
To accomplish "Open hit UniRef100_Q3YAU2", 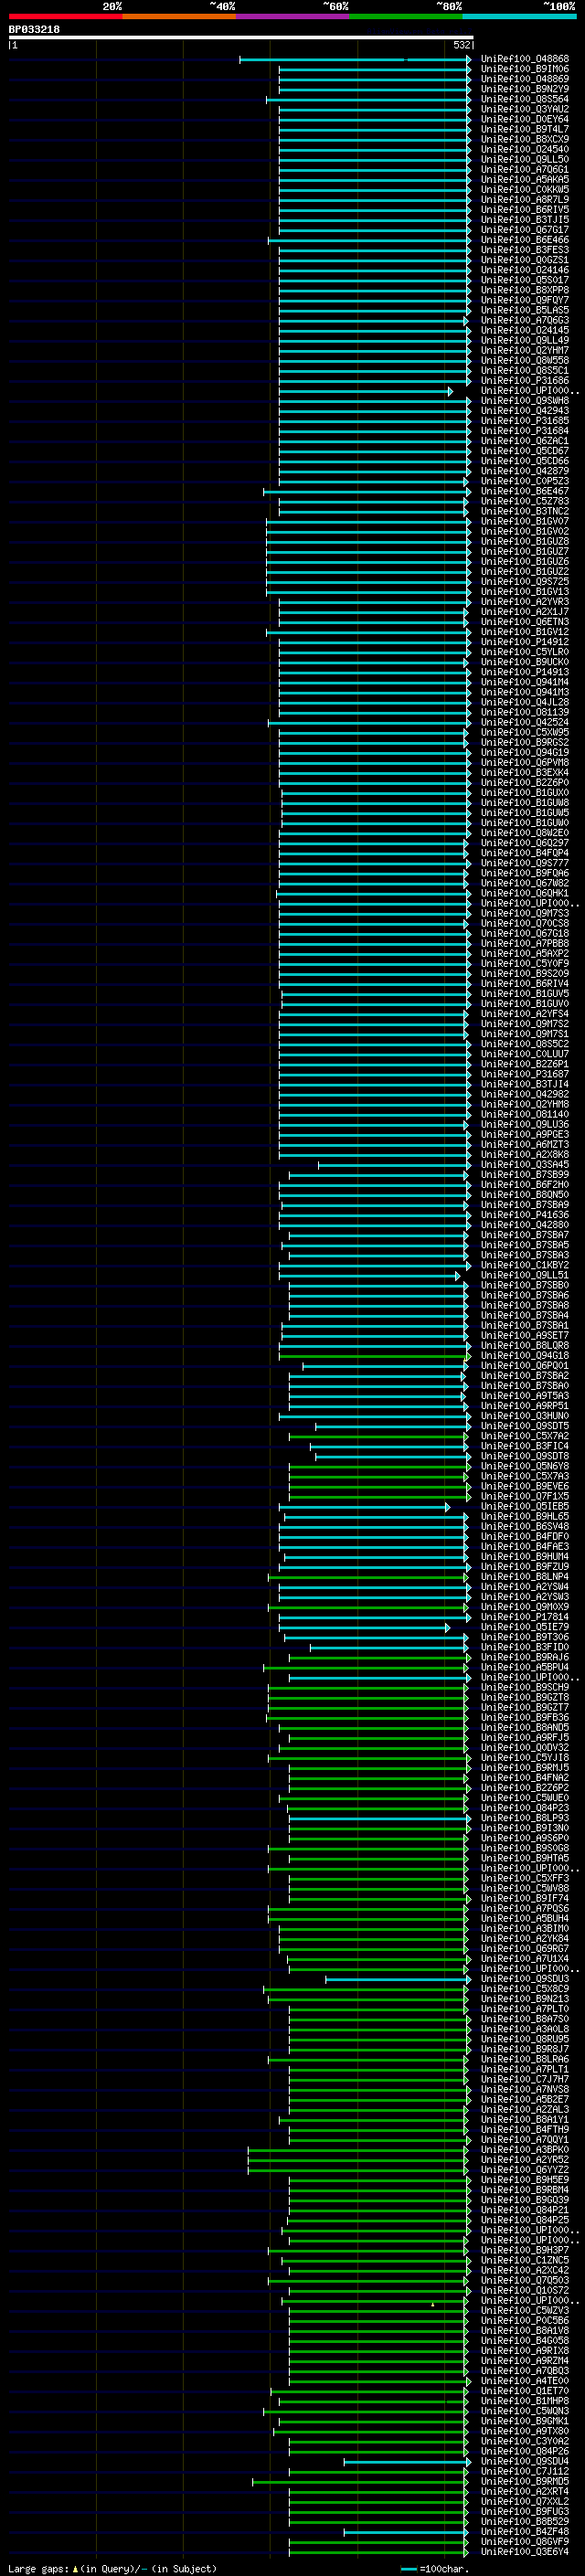I will tap(525, 109).
